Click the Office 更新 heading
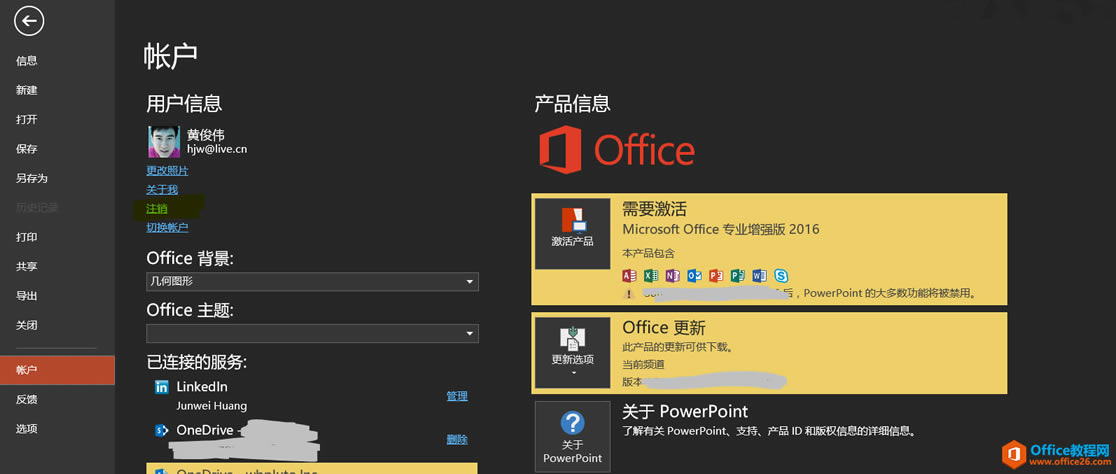This screenshot has width=1116, height=474. tap(663, 328)
